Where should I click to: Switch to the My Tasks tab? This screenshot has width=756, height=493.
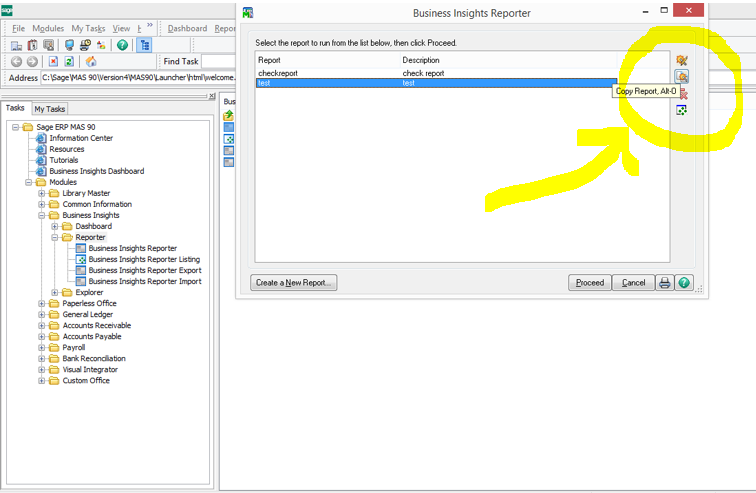tap(49, 109)
